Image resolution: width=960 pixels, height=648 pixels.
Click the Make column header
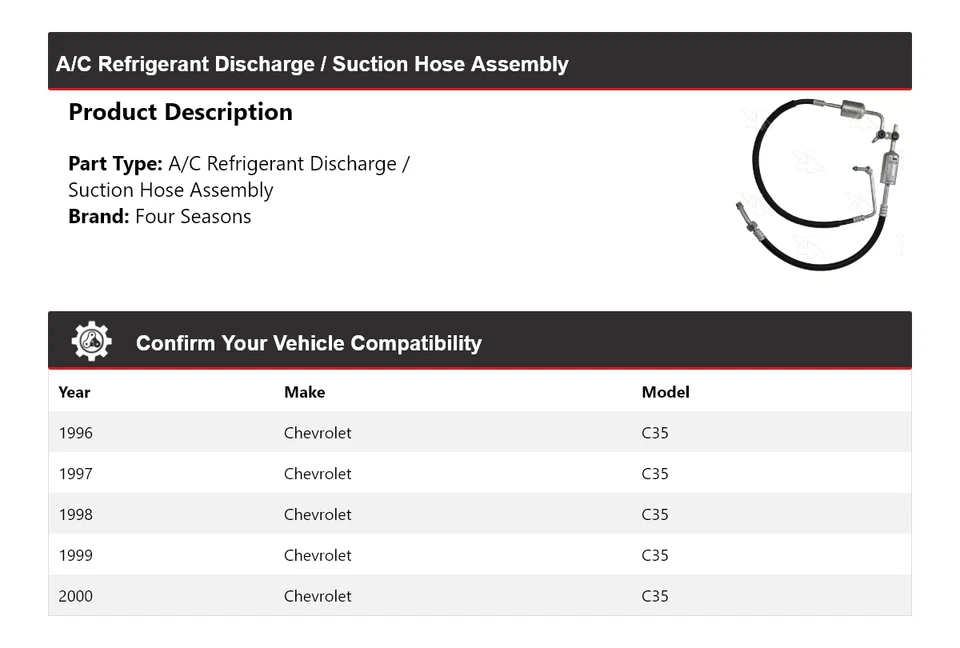(x=304, y=392)
